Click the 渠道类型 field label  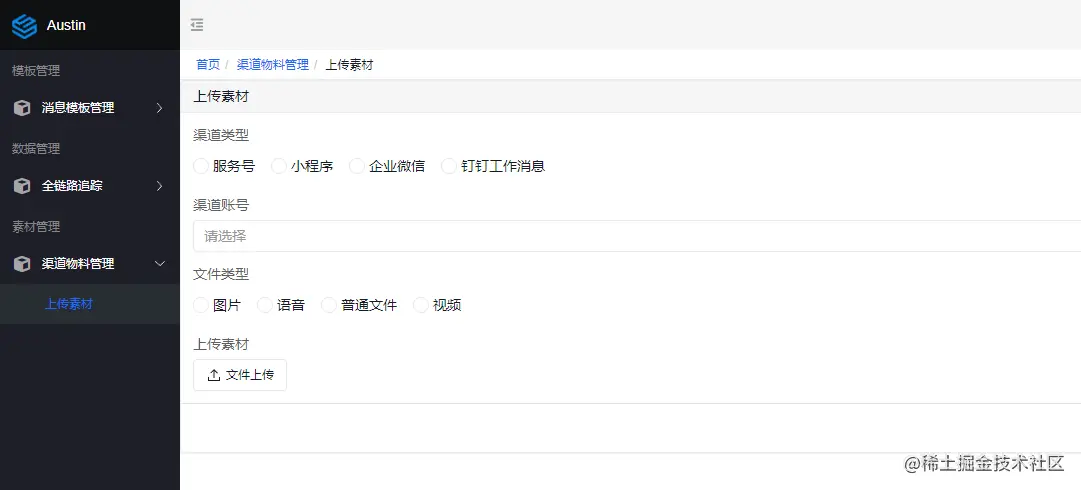coord(221,135)
